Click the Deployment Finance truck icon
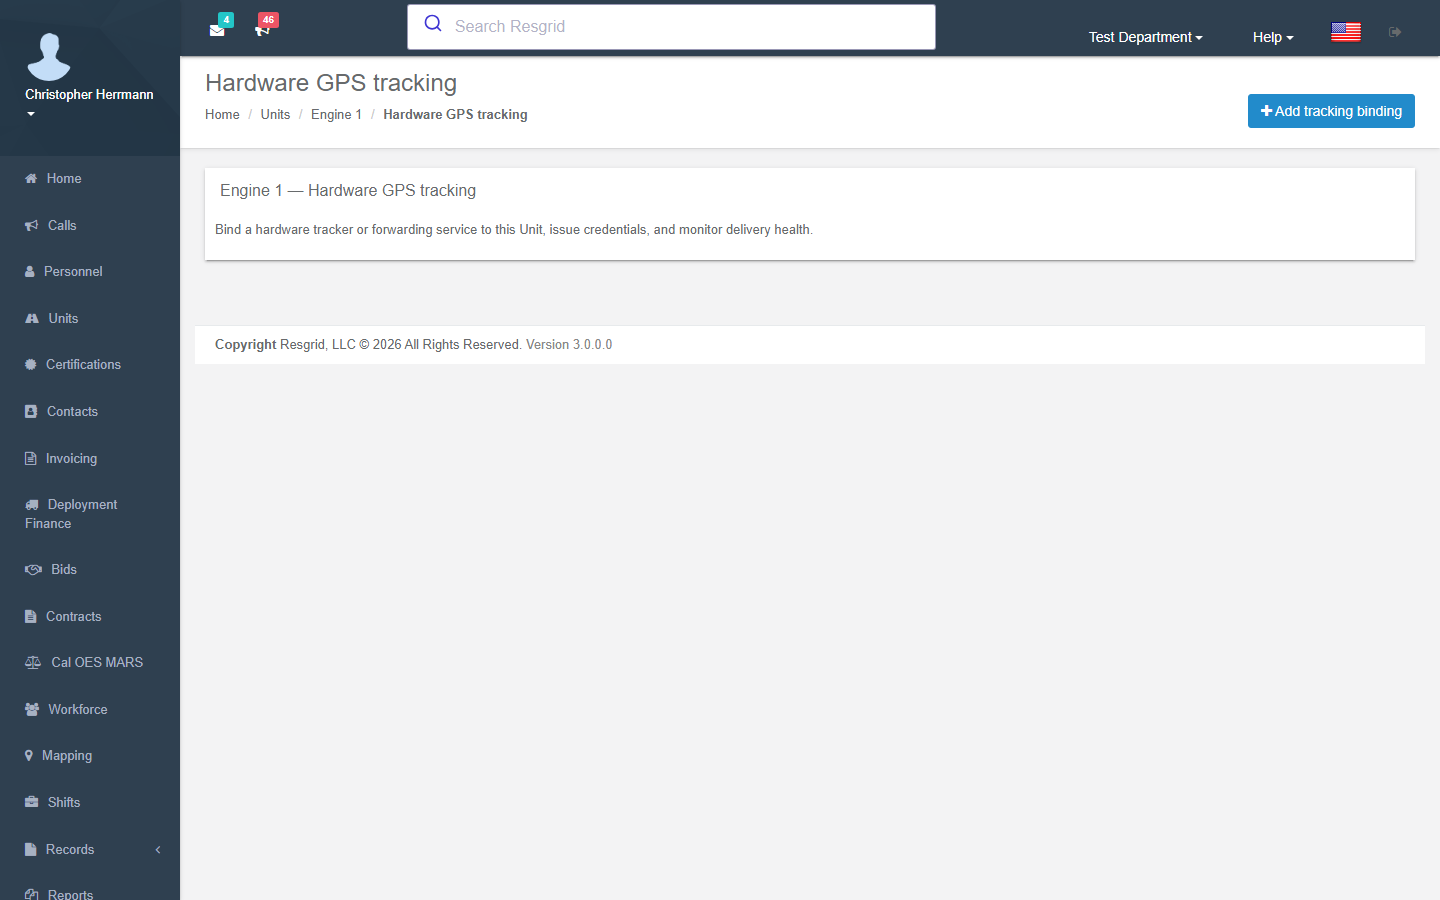This screenshot has height=900, width=1440. (x=32, y=505)
